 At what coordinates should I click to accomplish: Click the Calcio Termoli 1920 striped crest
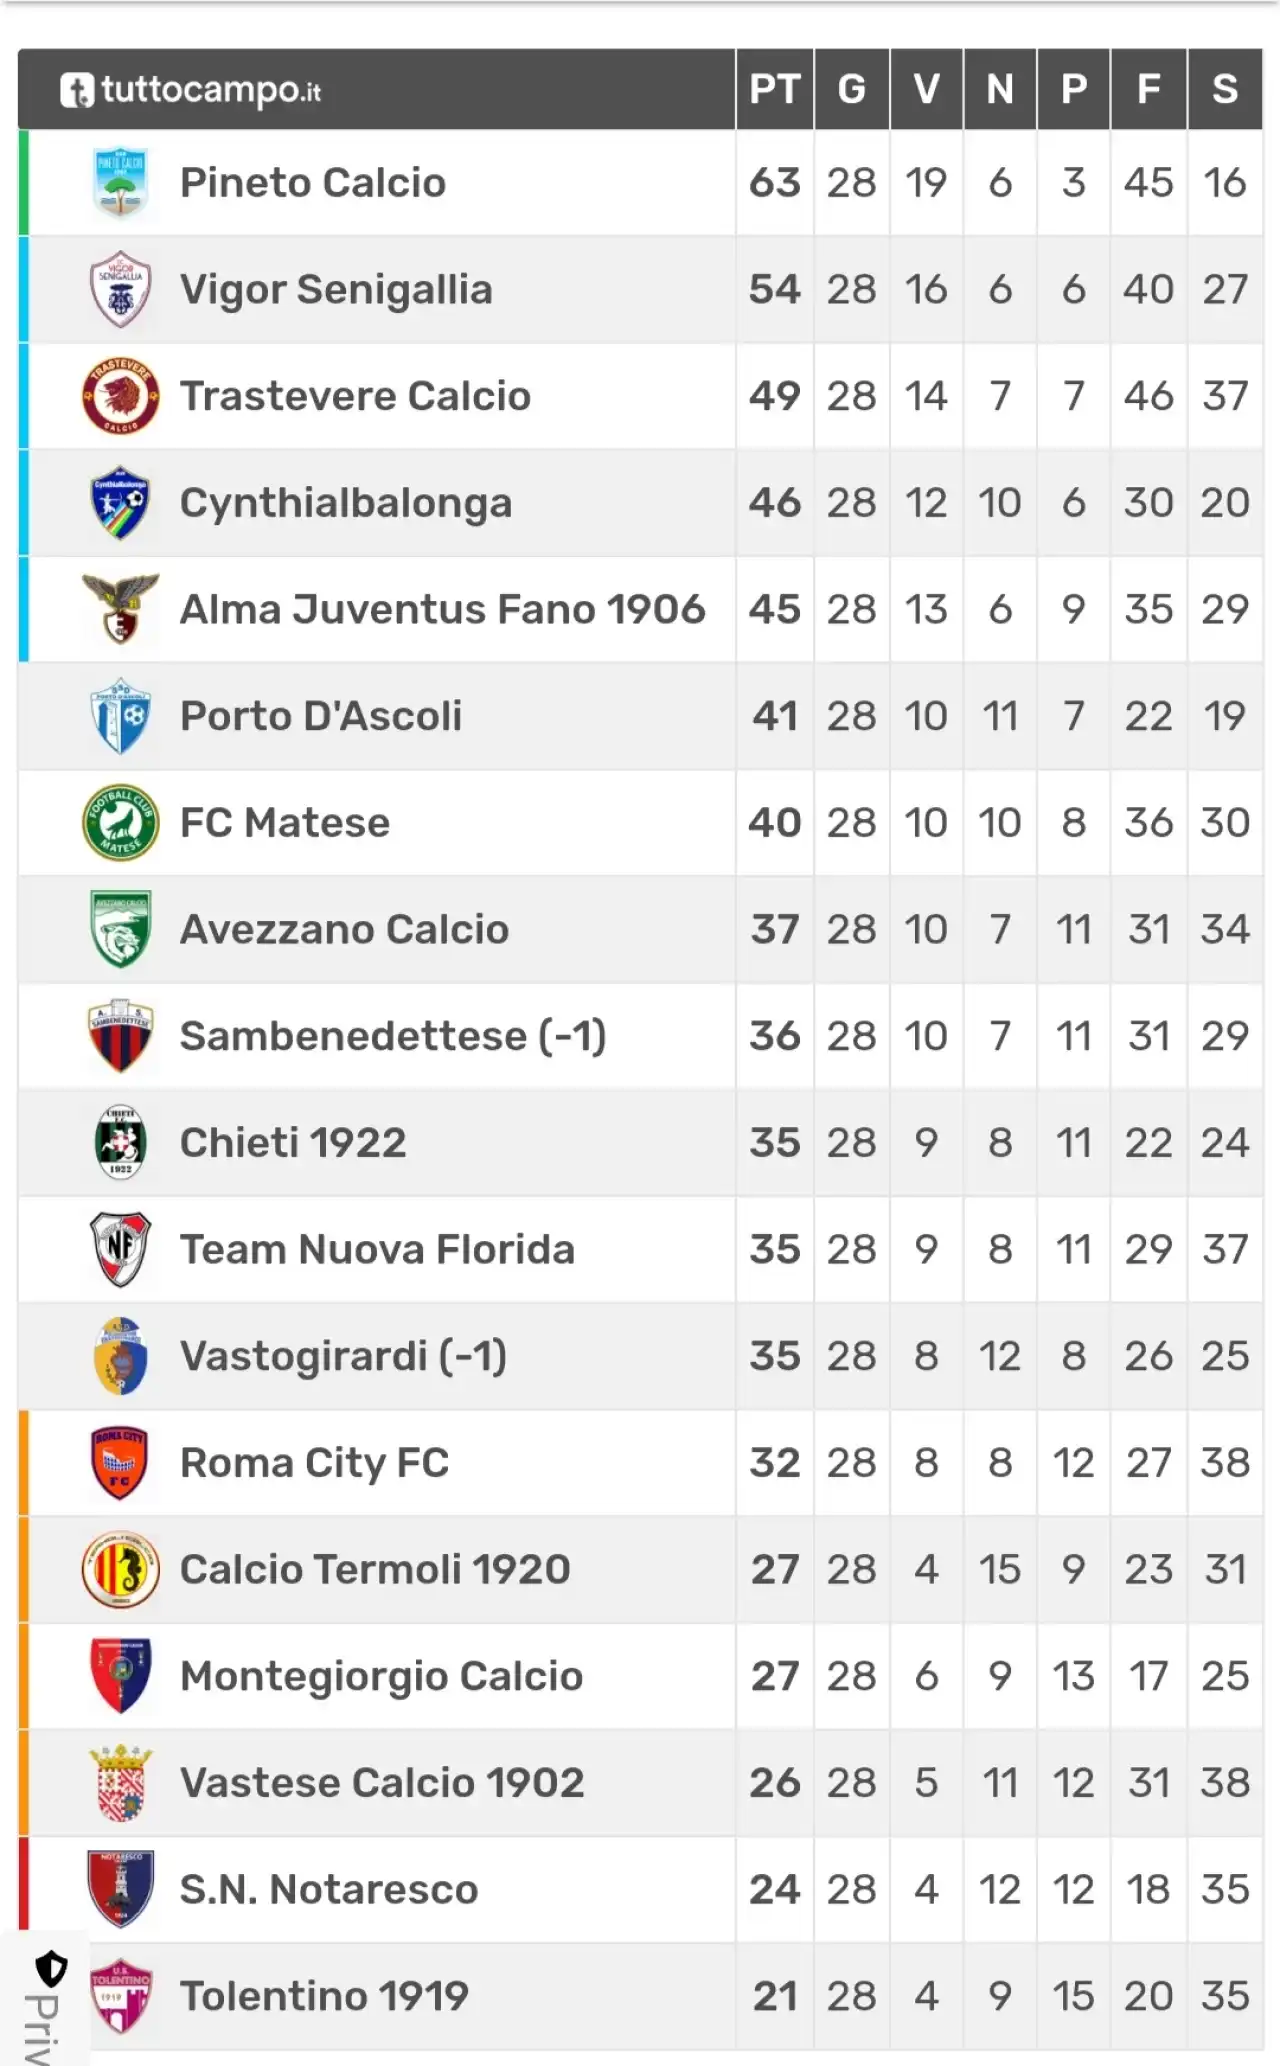click(x=120, y=1569)
